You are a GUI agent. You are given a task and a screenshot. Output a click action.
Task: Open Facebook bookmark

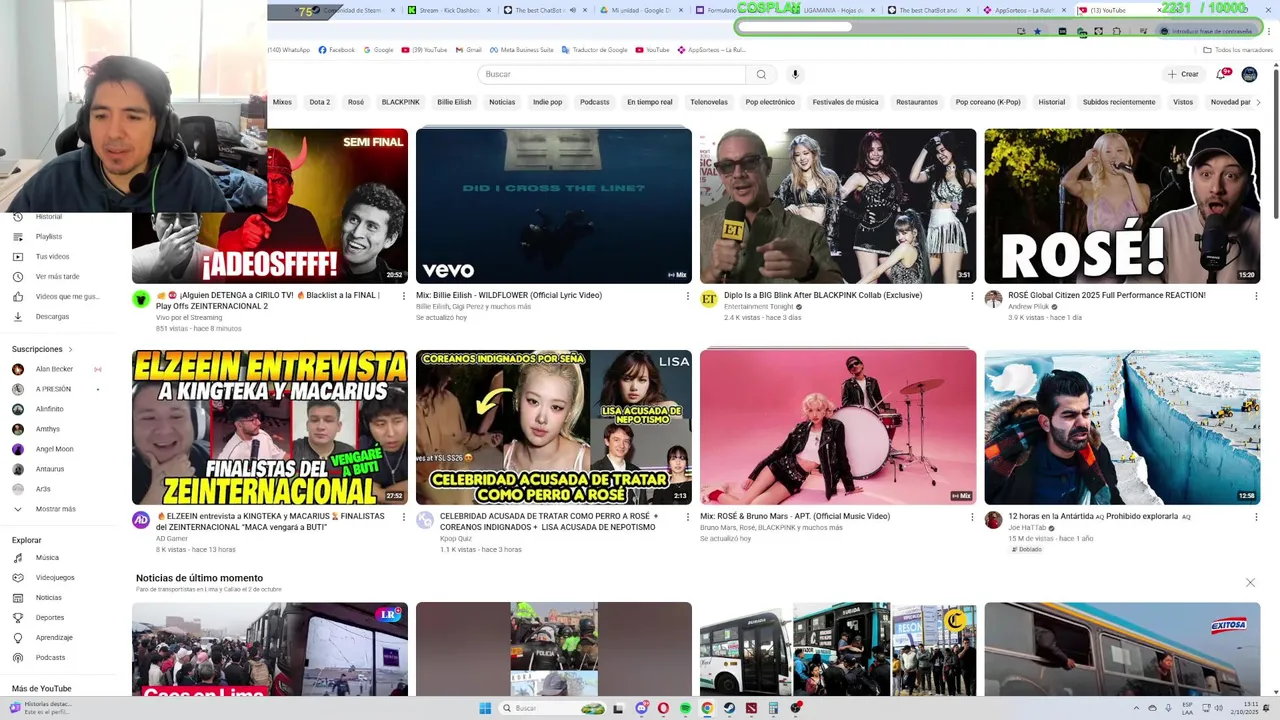337,49
